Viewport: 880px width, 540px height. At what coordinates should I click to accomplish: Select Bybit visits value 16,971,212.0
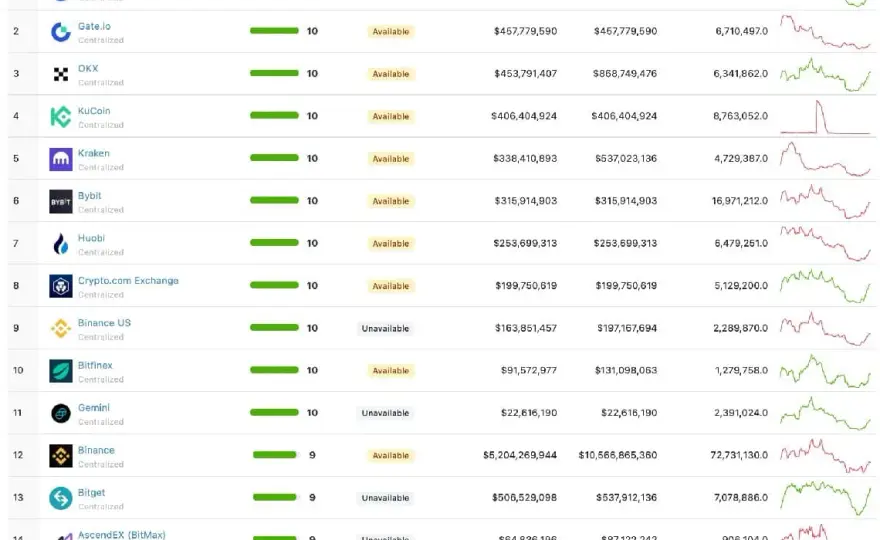[740, 200]
